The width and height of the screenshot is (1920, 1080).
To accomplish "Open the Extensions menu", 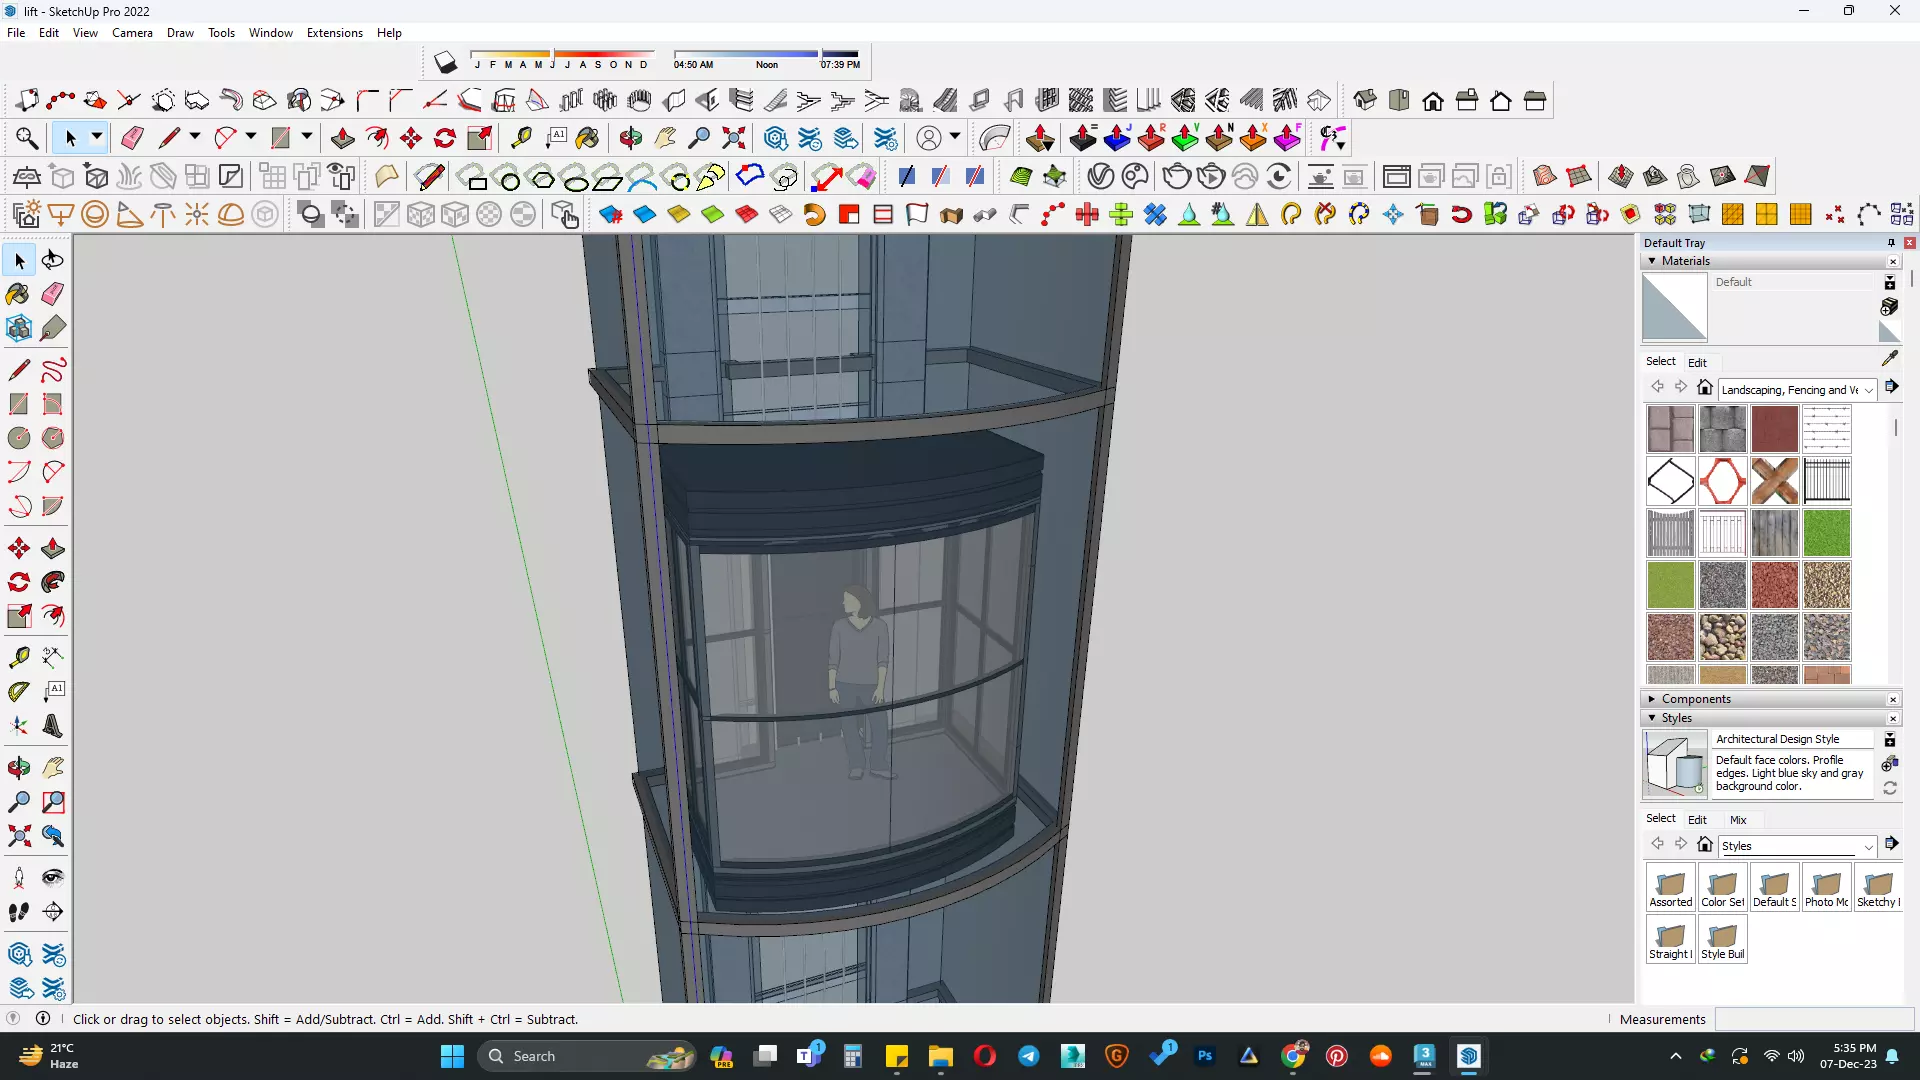I will 334,33.
